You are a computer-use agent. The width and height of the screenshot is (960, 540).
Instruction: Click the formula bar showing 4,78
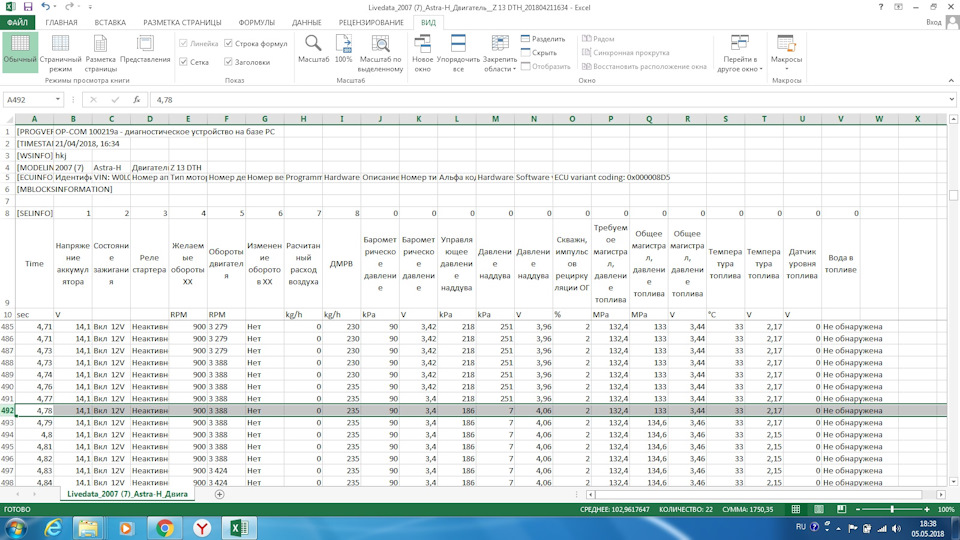tap(548, 100)
